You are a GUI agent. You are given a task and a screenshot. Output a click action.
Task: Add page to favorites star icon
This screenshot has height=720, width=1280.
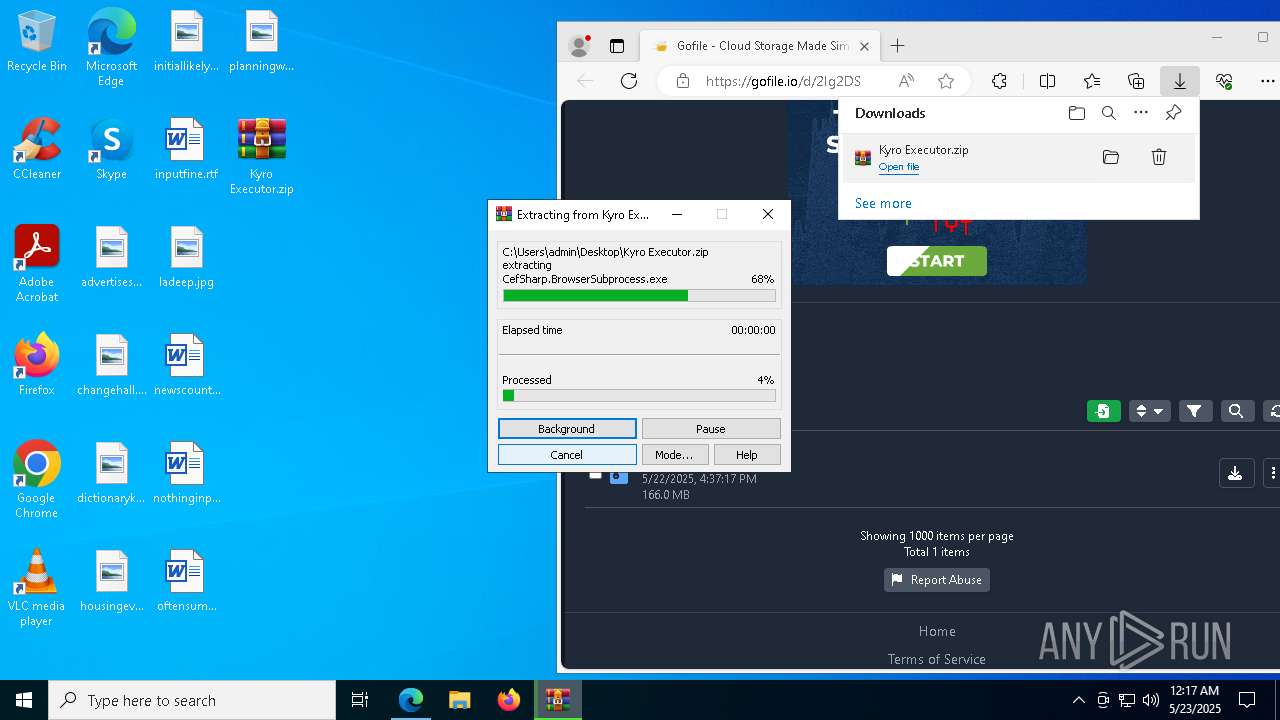pyautogui.click(x=946, y=81)
